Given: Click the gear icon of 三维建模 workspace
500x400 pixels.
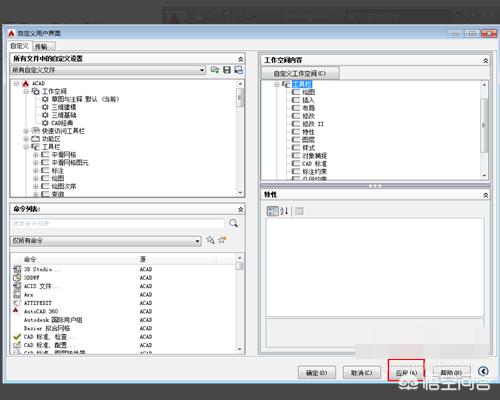Looking at the screenshot, I should (x=45, y=107).
